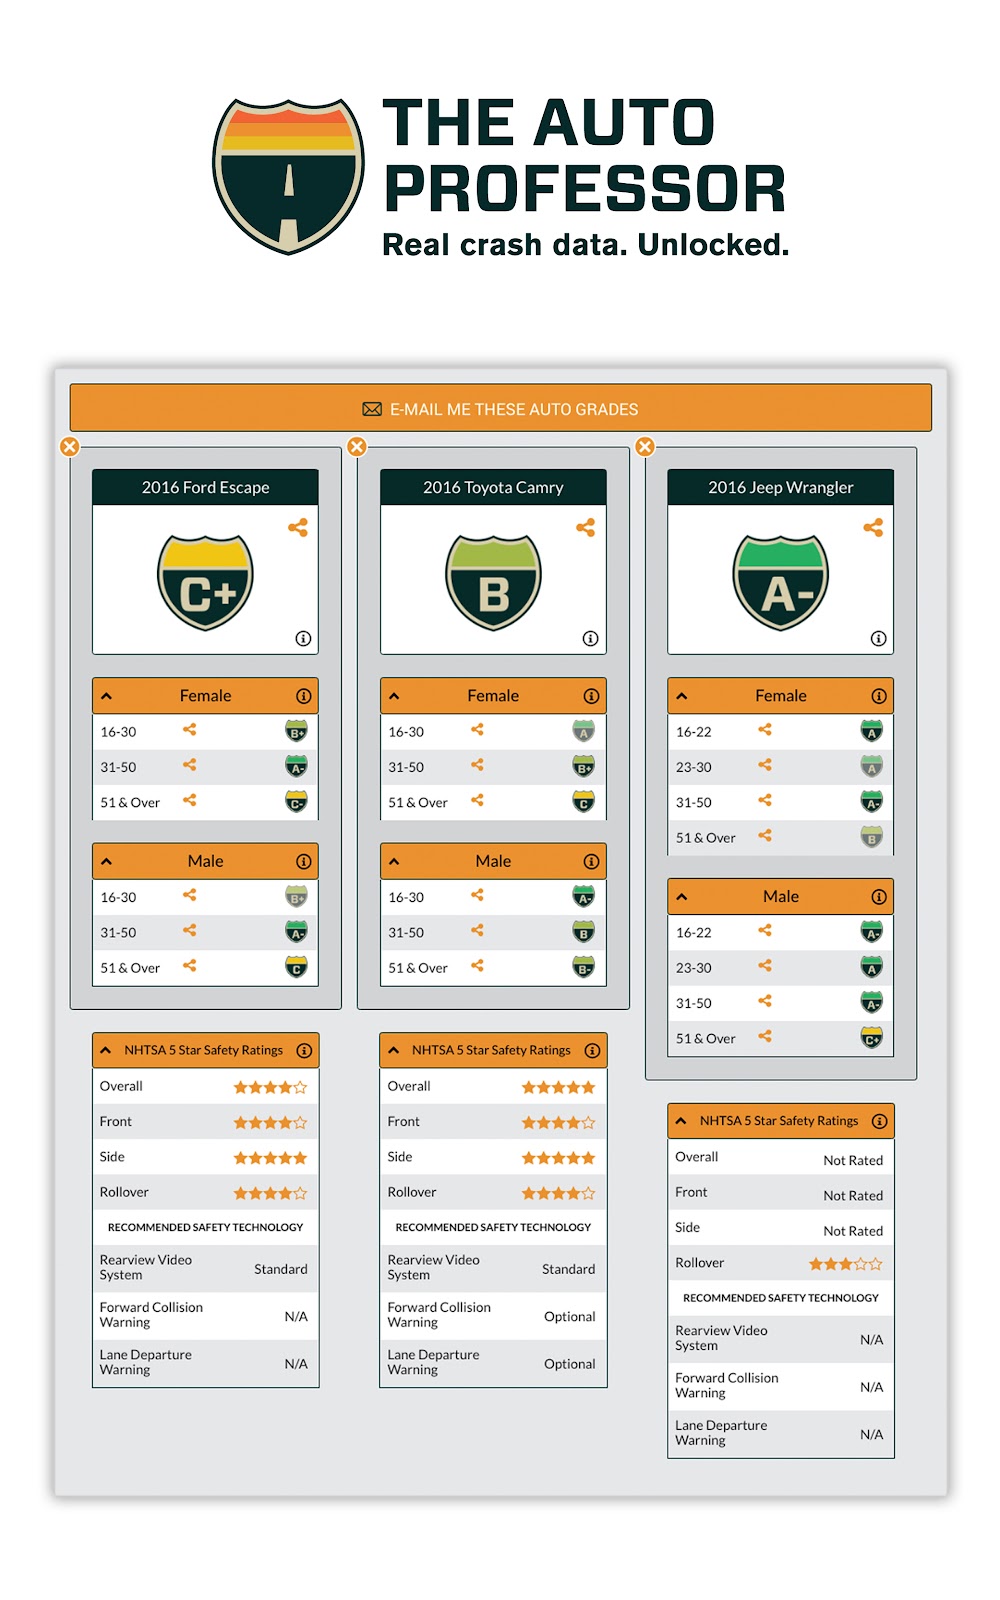Remove the 2016 Ford Escape card
This screenshot has height=1600, width=1000.
click(x=70, y=446)
